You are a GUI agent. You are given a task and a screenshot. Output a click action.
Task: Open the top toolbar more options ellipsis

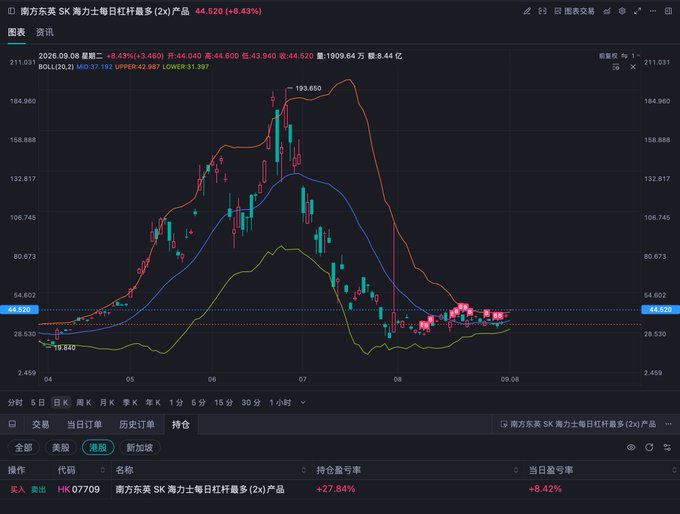[653, 11]
